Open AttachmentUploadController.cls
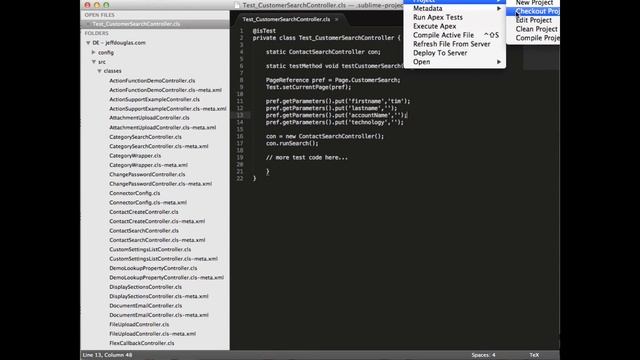Image resolution: width=640 pixels, height=360 pixels. click(x=149, y=118)
